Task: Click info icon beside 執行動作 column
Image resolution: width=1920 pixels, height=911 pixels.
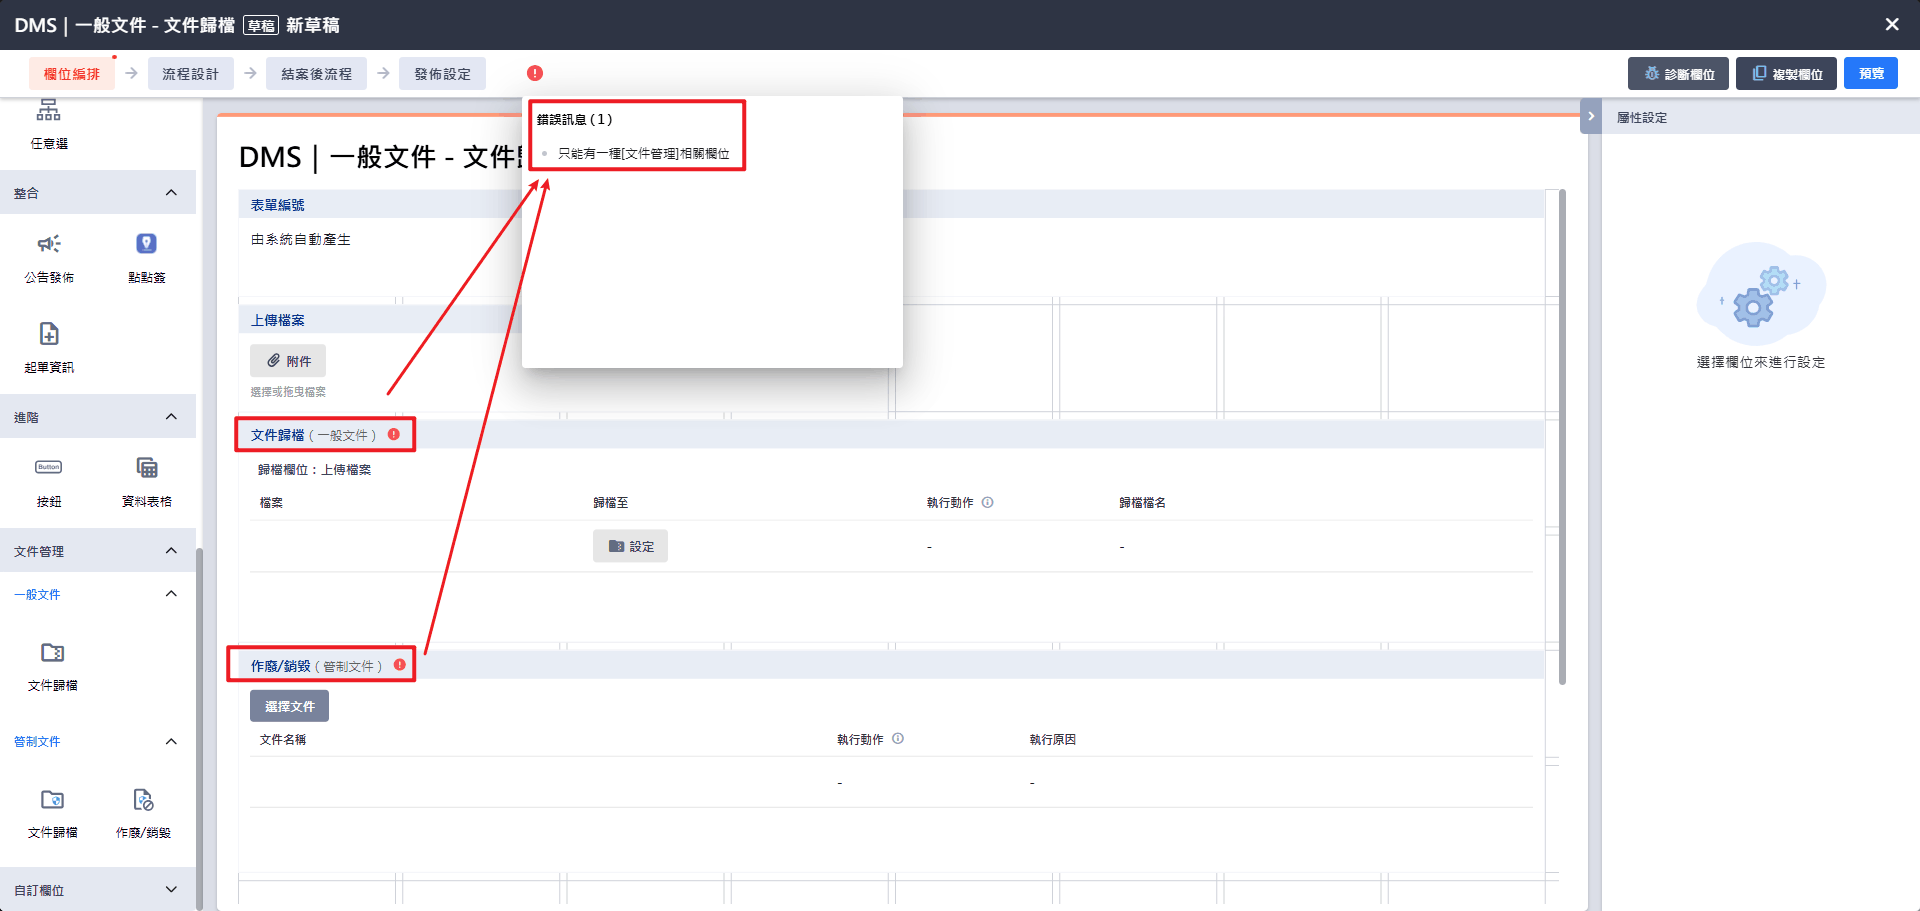Action: [x=988, y=502]
